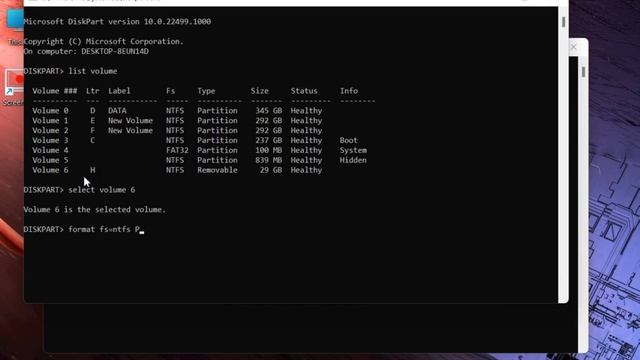Click 'NTFS' in the Volume 0 row
The width and height of the screenshot is (640, 360).
click(x=175, y=111)
